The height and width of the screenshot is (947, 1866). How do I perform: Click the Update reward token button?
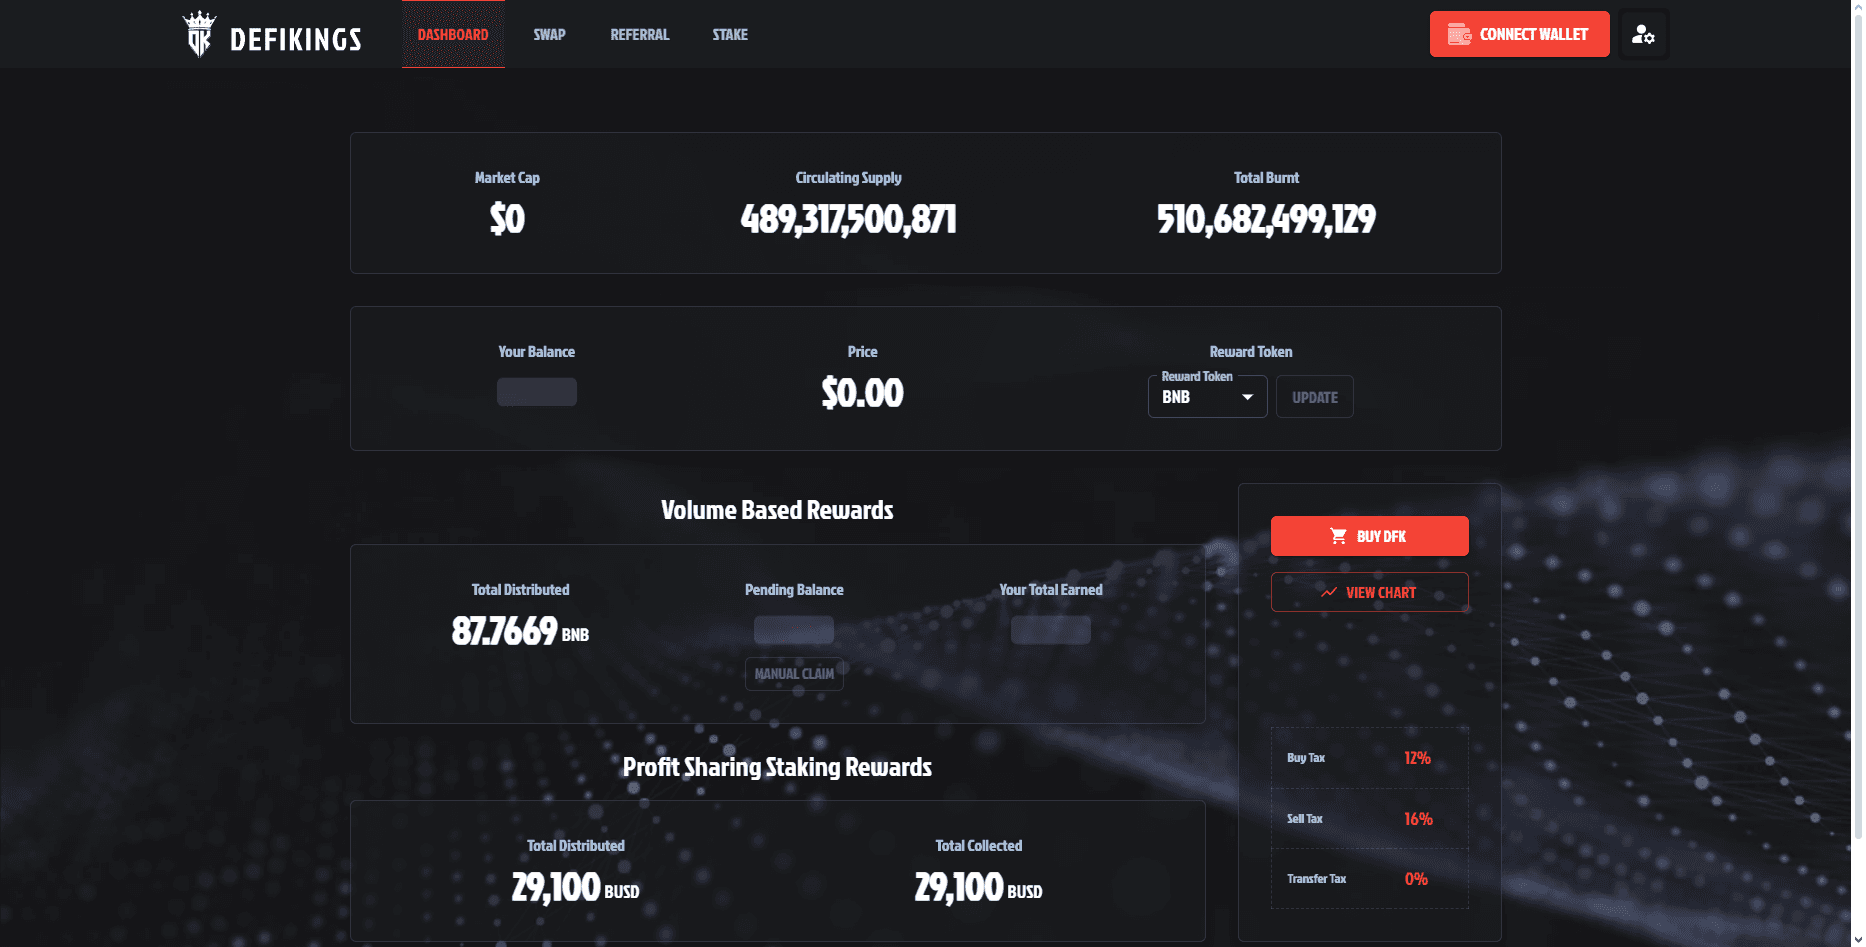click(x=1314, y=397)
